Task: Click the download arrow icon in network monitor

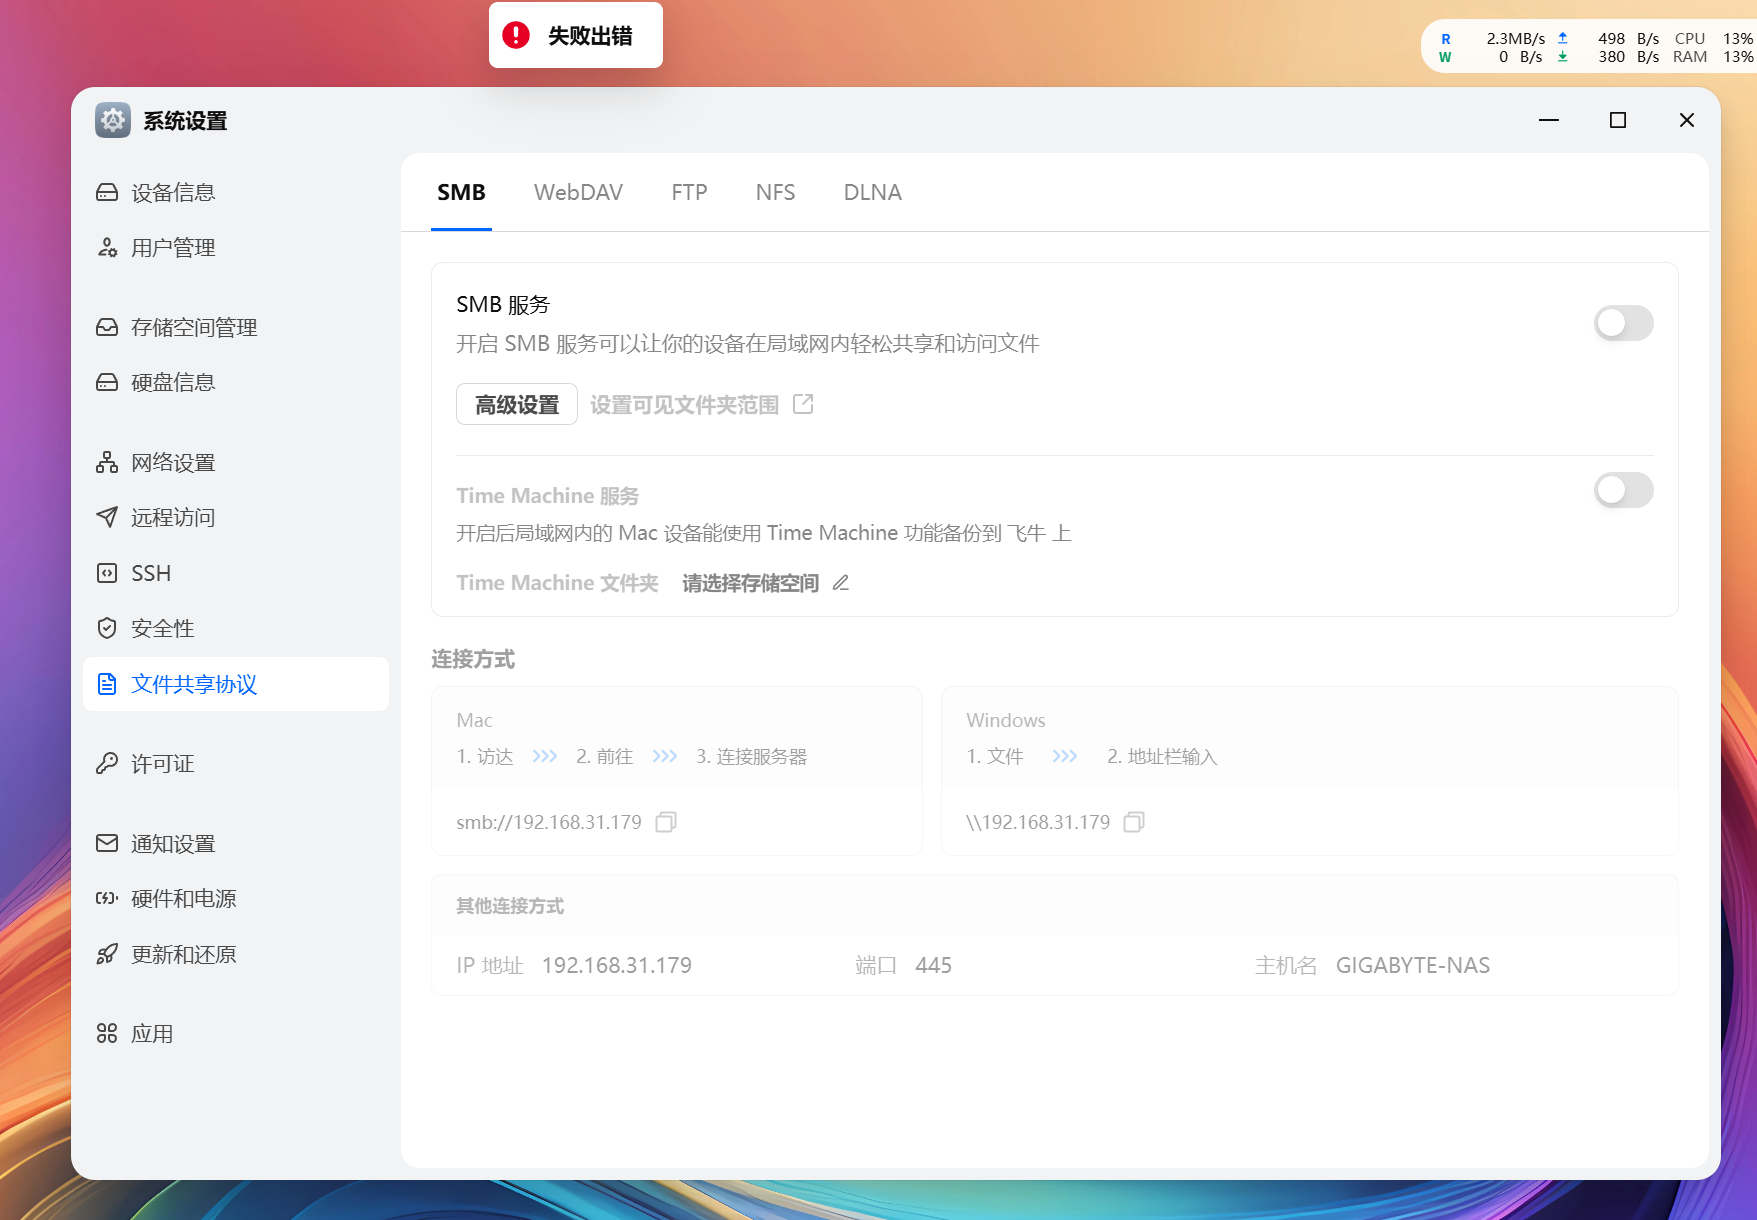Action: click(1563, 57)
